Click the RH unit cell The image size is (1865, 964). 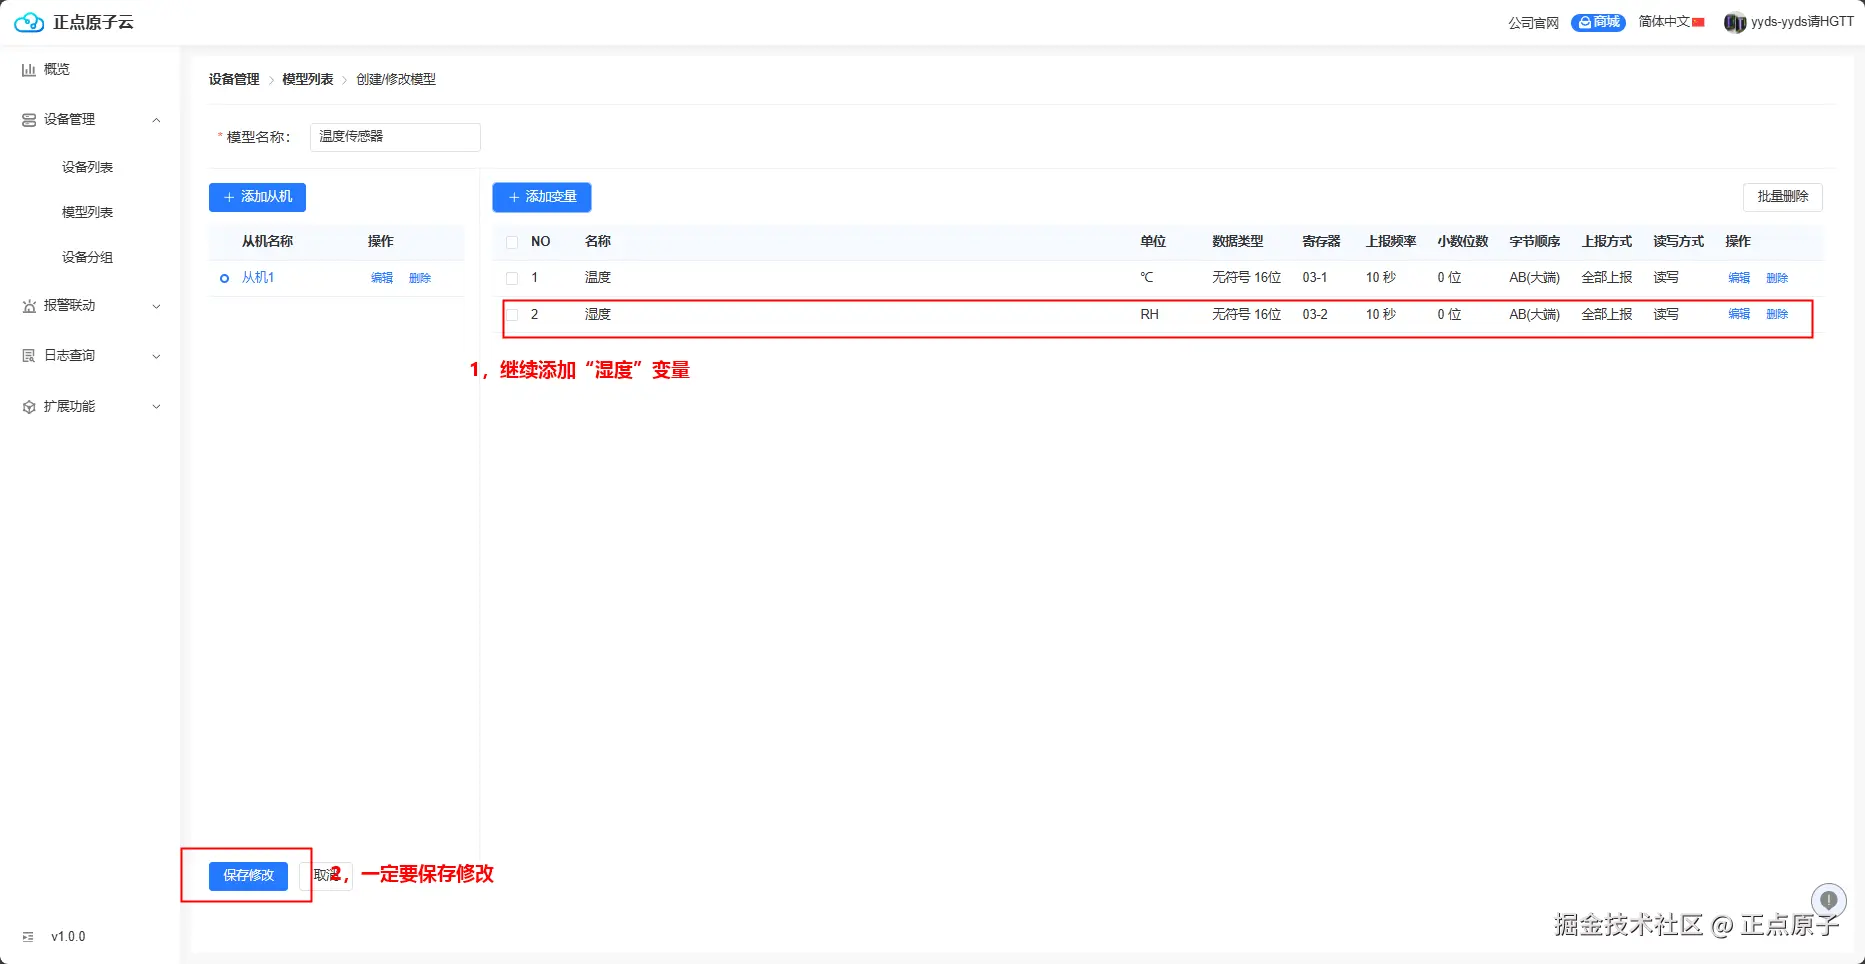pos(1150,315)
